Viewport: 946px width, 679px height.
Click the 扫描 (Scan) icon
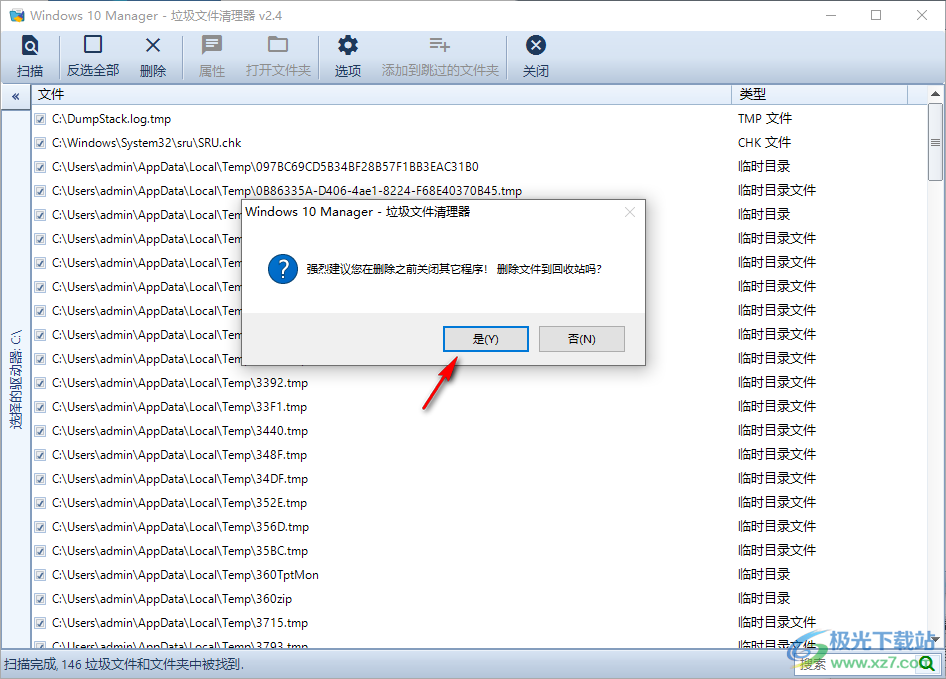[30, 45]
